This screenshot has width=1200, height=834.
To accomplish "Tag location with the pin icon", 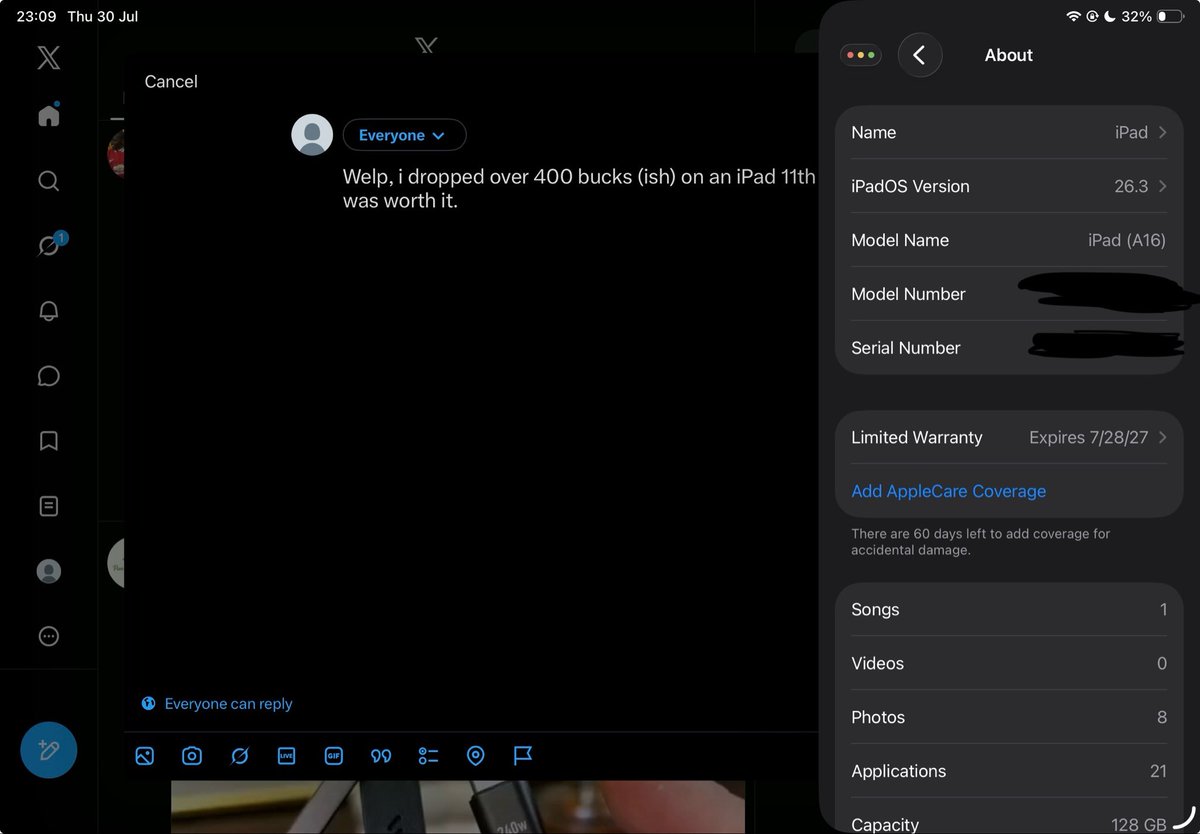I will tap(476, 756).
